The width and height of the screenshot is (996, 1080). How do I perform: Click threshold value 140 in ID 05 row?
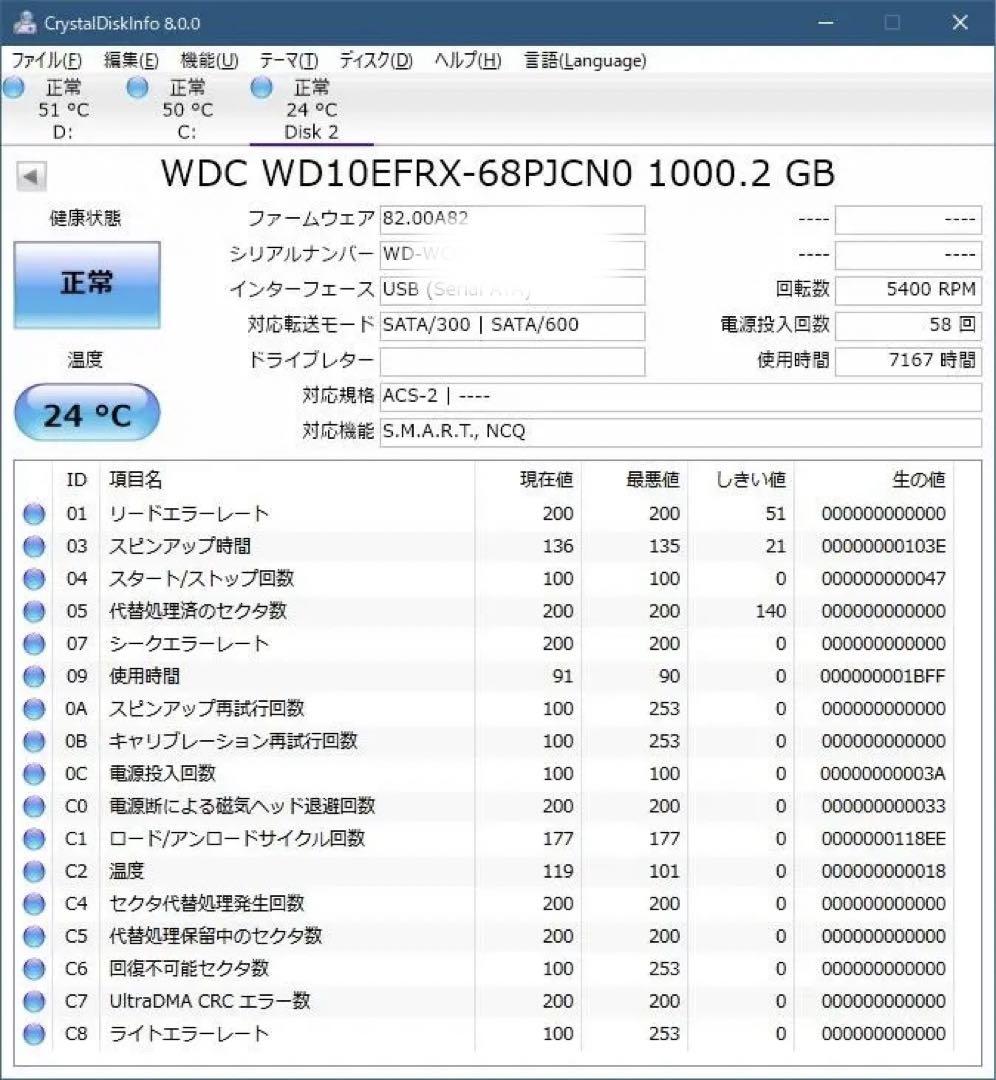[x=771, y=611]
